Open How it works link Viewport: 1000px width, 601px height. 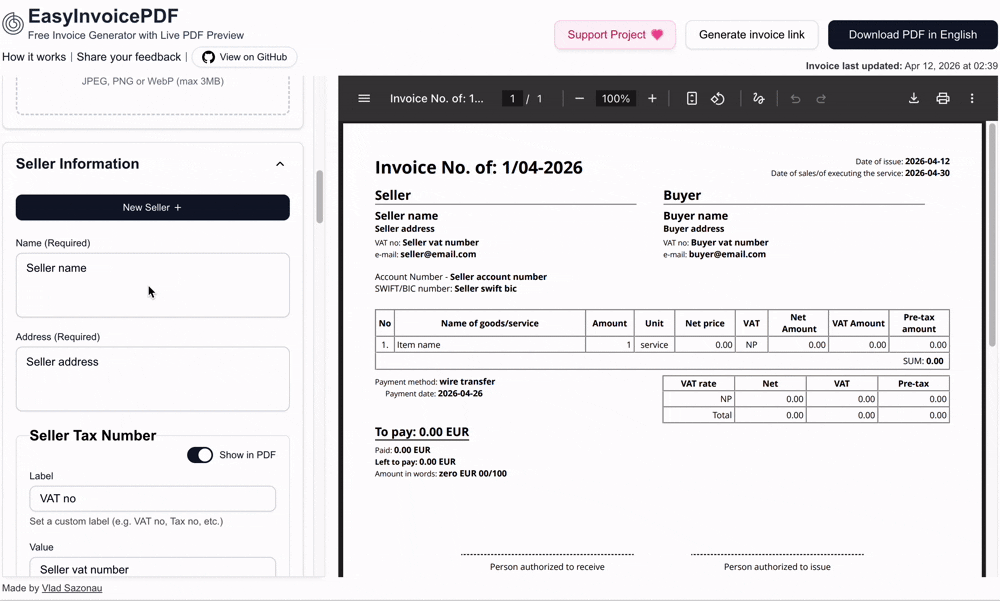pos(34,57)
